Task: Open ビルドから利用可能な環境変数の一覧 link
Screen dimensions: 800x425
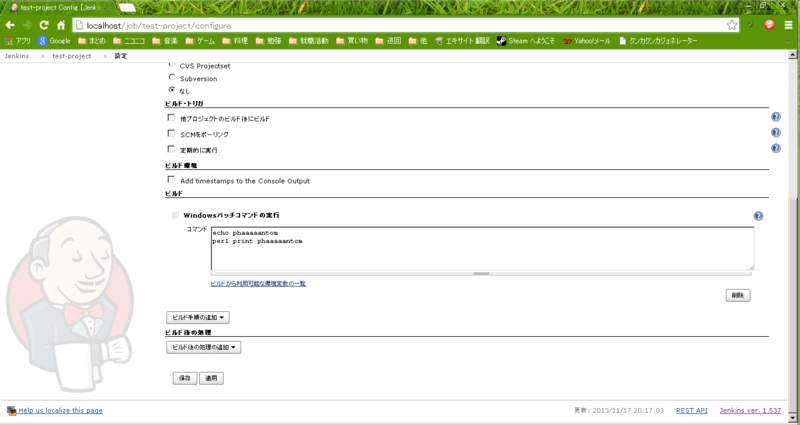Action: pos(258,284)
